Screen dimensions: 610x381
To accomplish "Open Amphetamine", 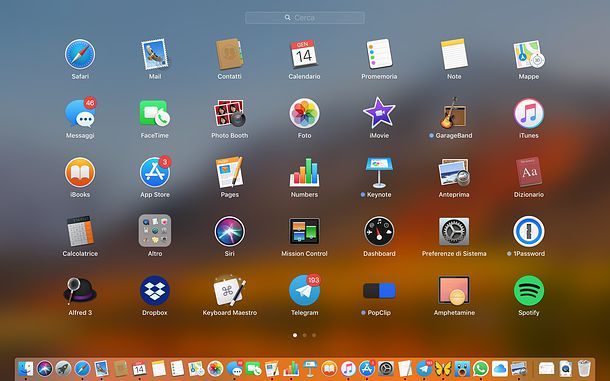I will (x=454, y=290).
